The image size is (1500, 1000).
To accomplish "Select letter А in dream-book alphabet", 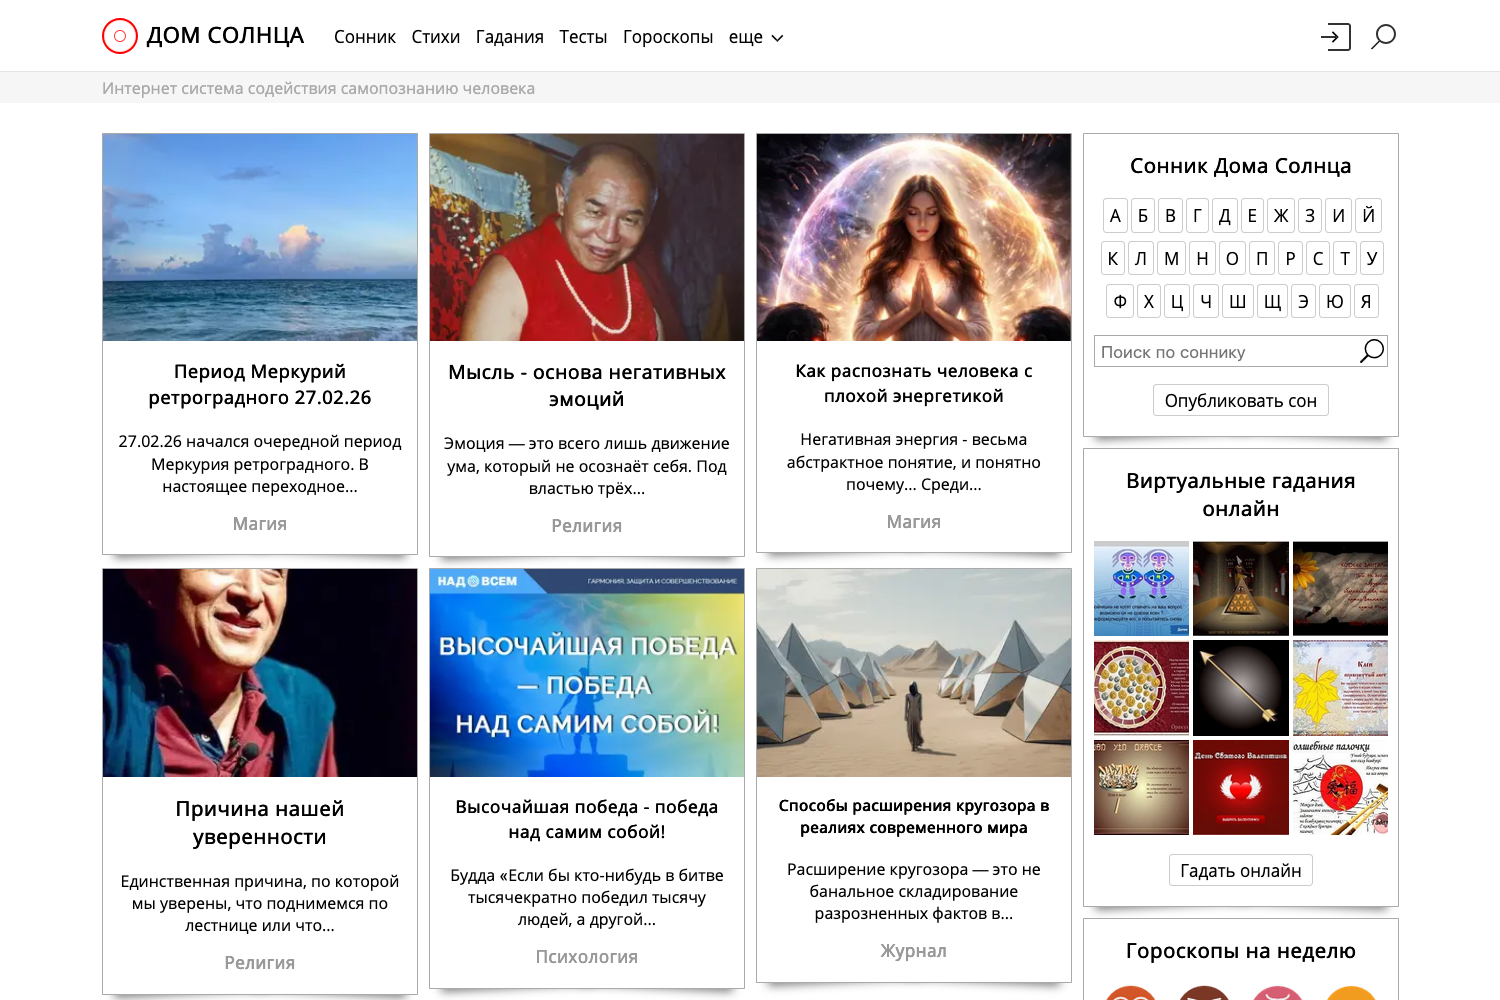I will (x=1116, y=215).
